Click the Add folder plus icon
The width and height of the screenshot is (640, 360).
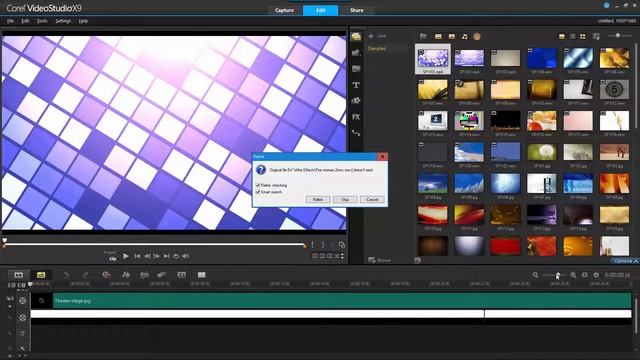(x=371, y=36)
